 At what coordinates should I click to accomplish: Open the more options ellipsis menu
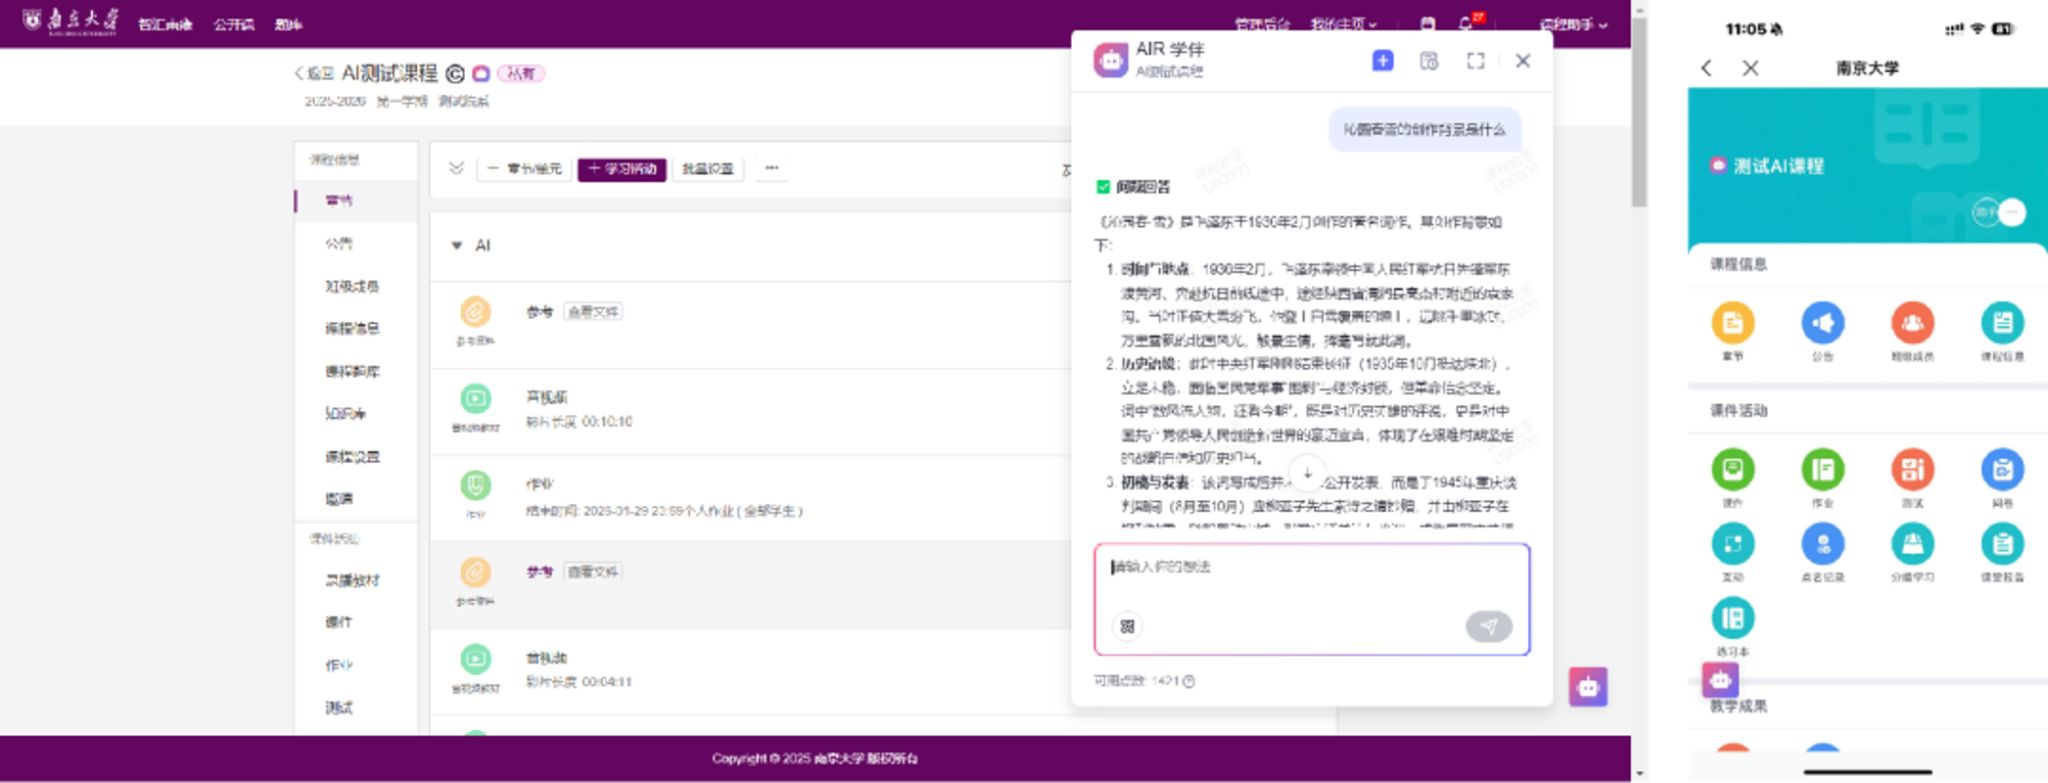pyautogui.click(x=772, y=168)
